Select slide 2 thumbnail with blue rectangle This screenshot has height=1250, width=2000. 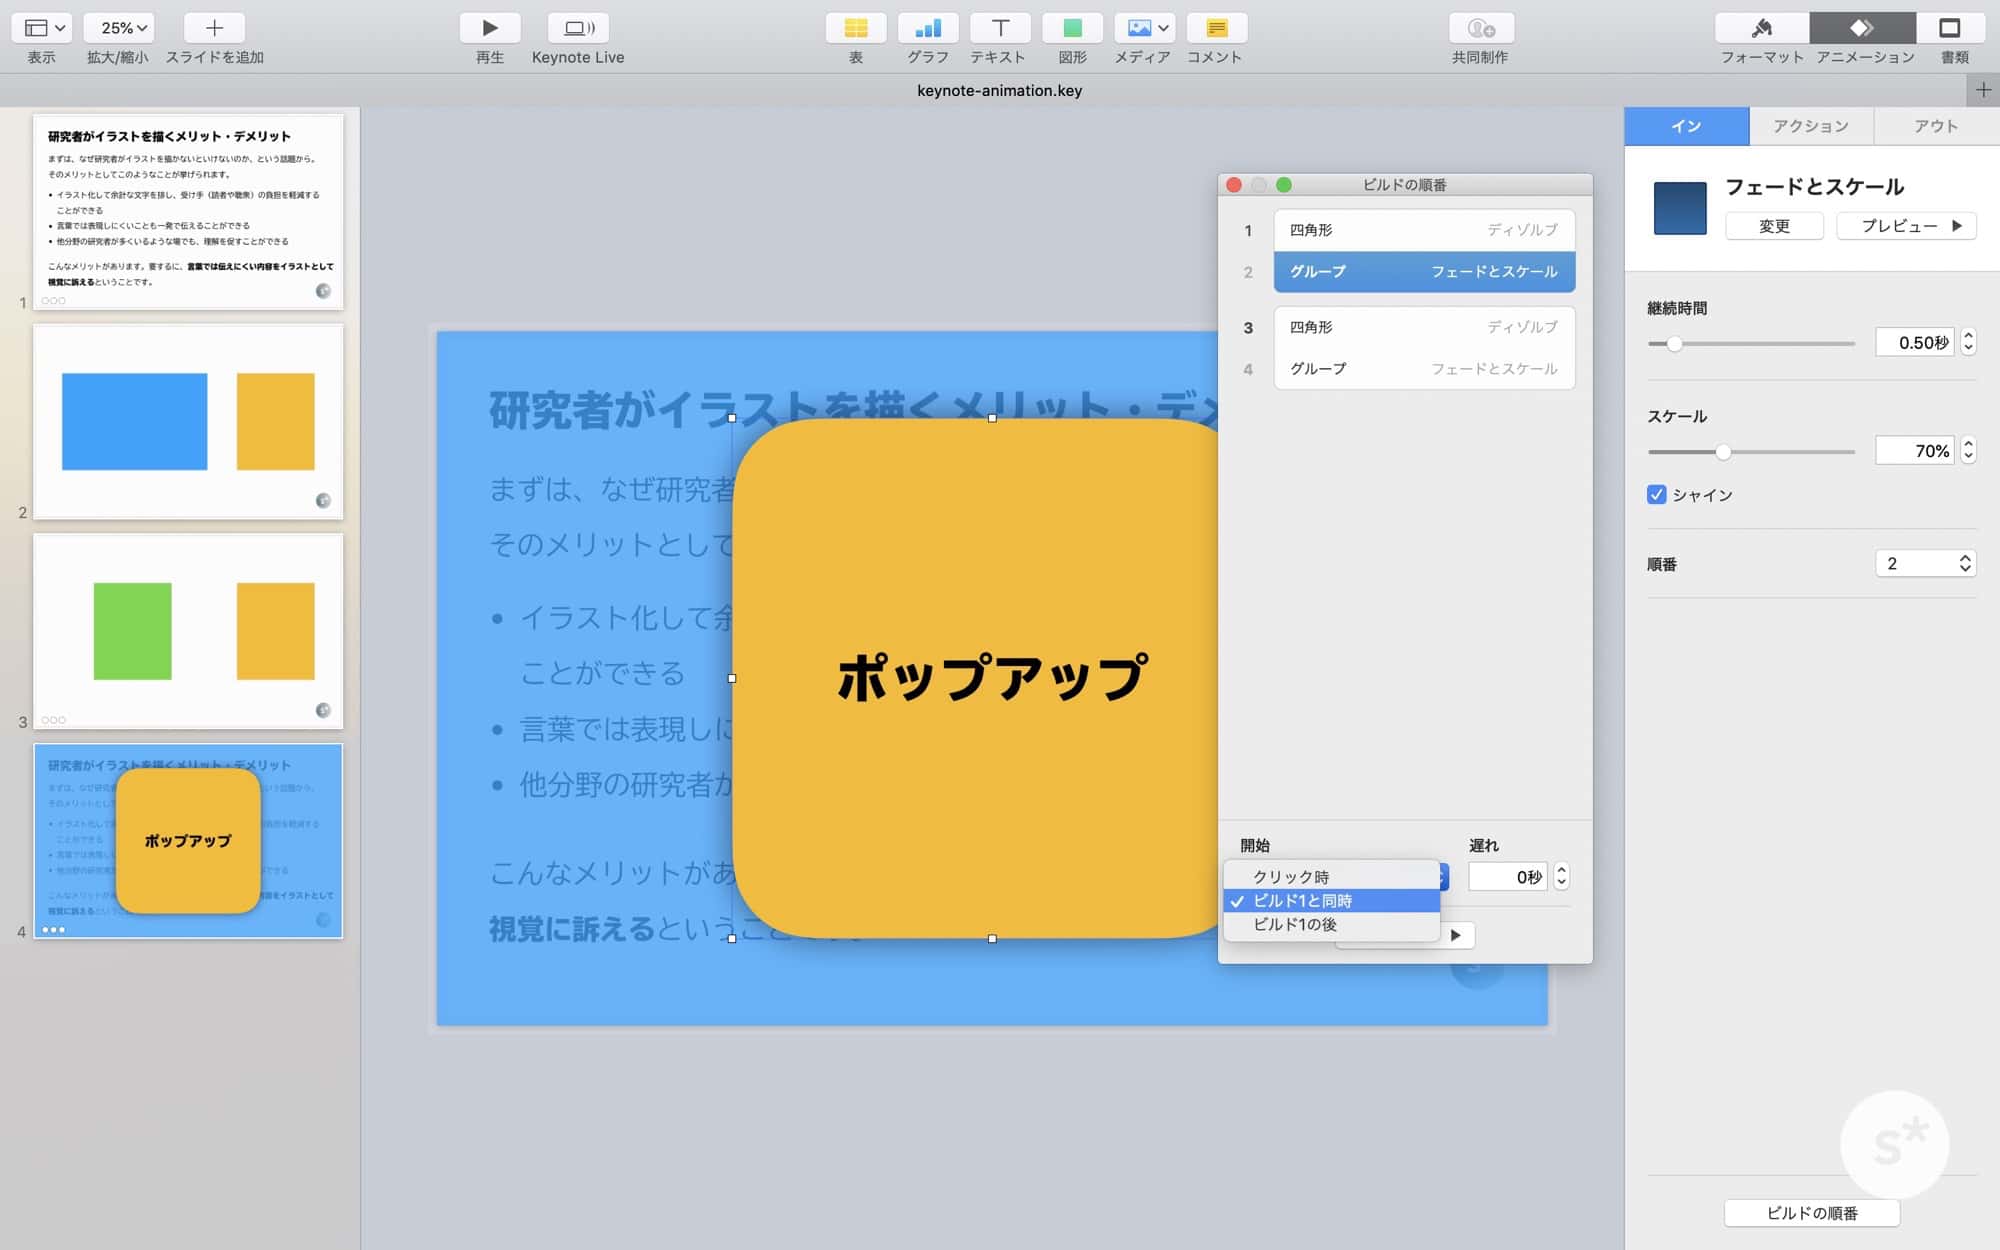point(188,421)
